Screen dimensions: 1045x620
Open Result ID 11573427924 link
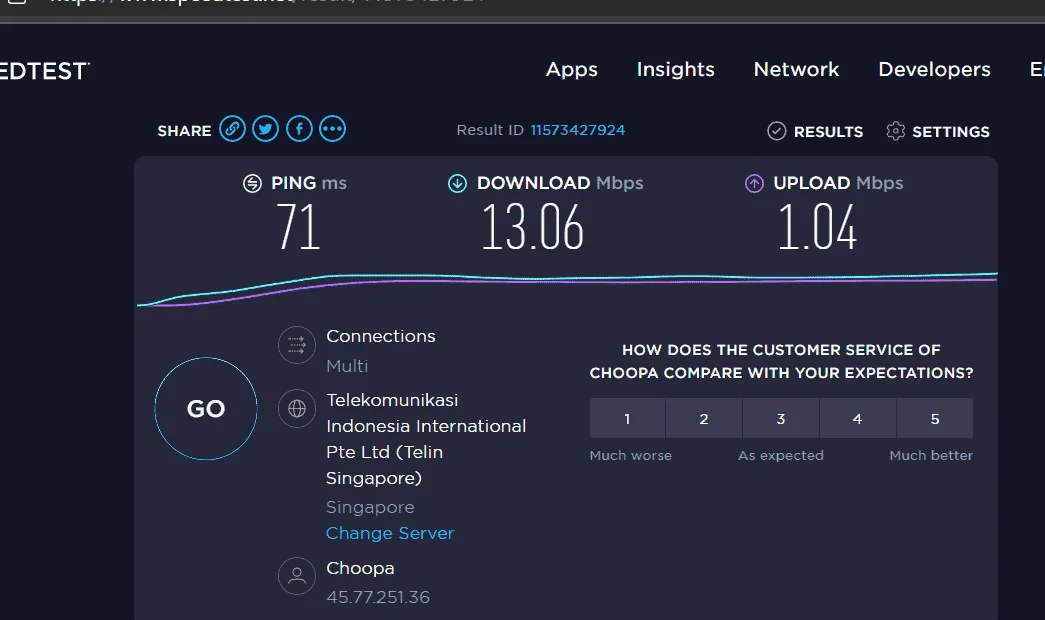point(578,130)
